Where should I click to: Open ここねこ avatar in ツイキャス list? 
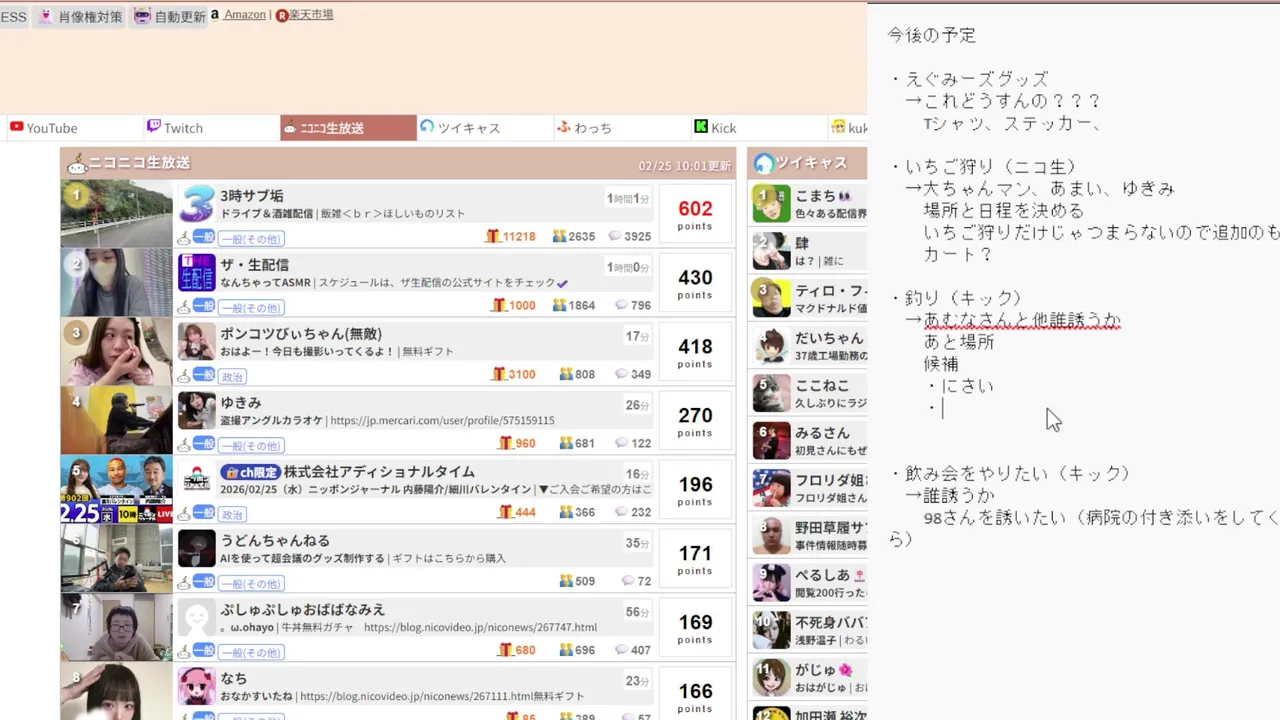point(771,394)
